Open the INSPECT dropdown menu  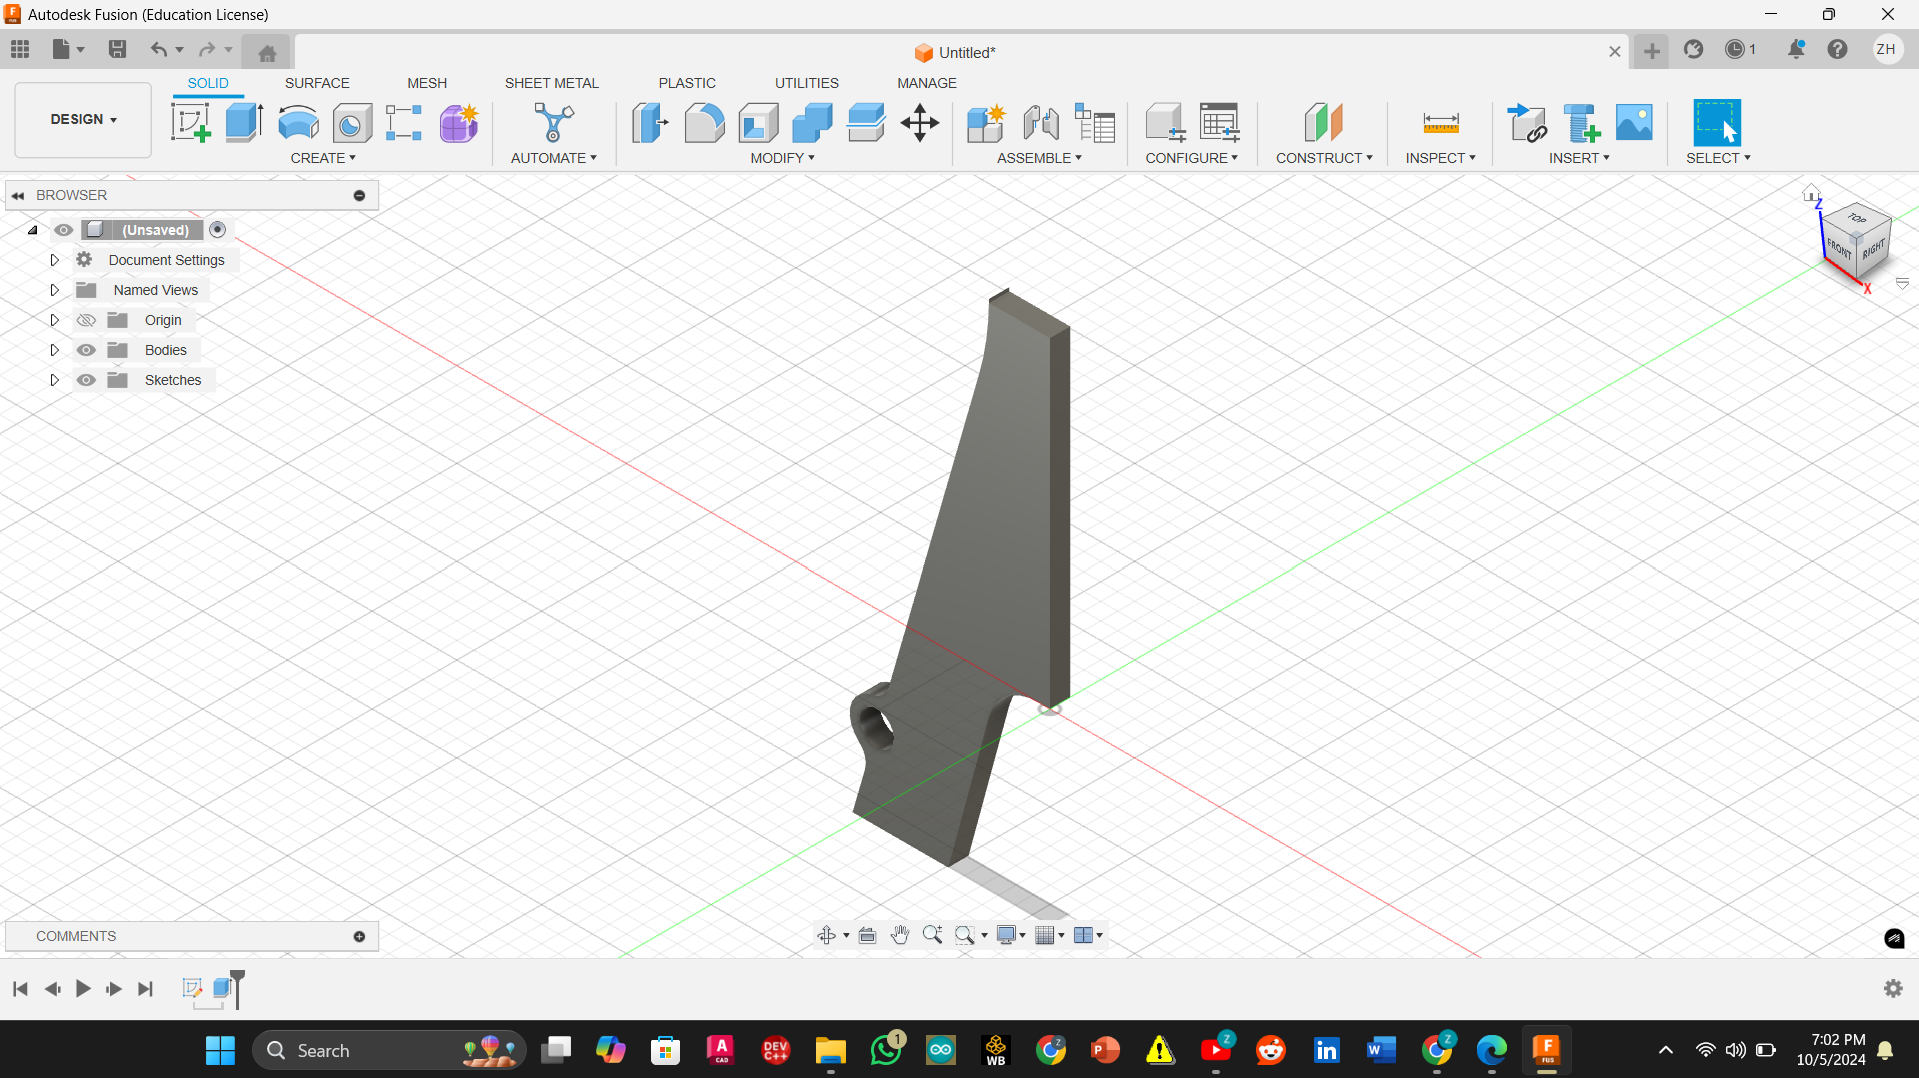(x=1440, y=158)
